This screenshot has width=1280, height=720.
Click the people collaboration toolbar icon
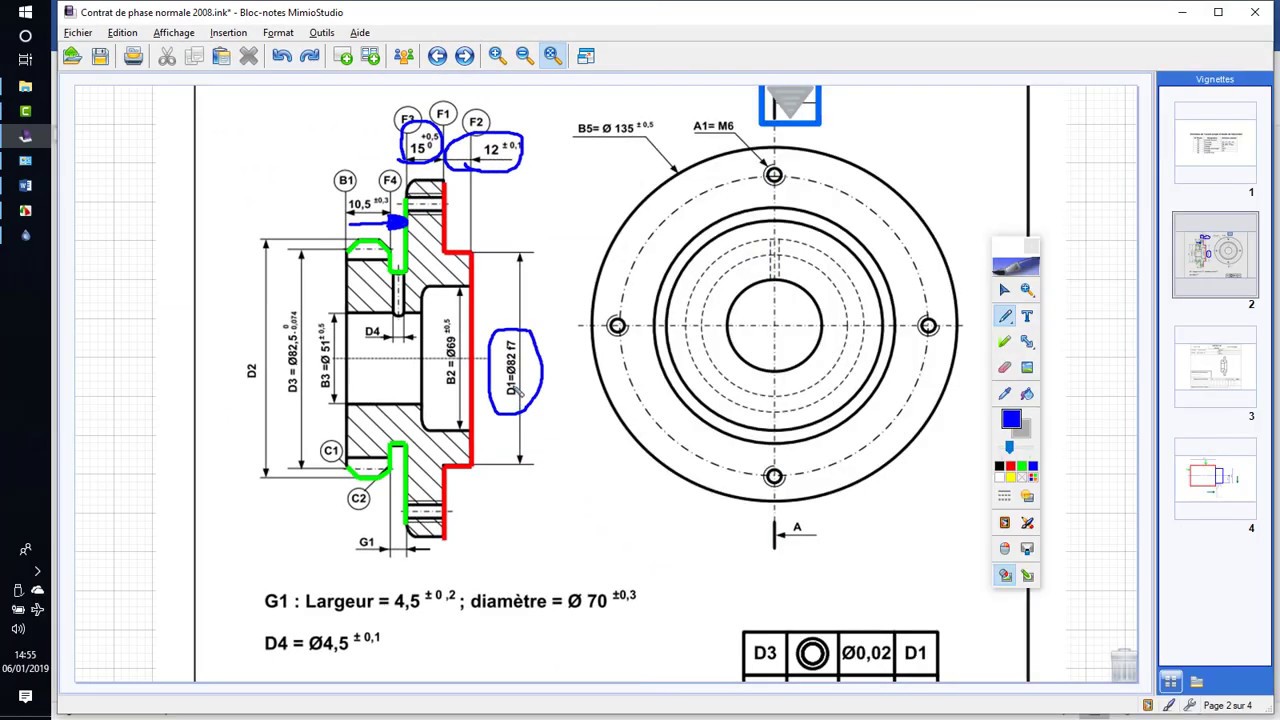pyautogui.click(x=404, y=56)
